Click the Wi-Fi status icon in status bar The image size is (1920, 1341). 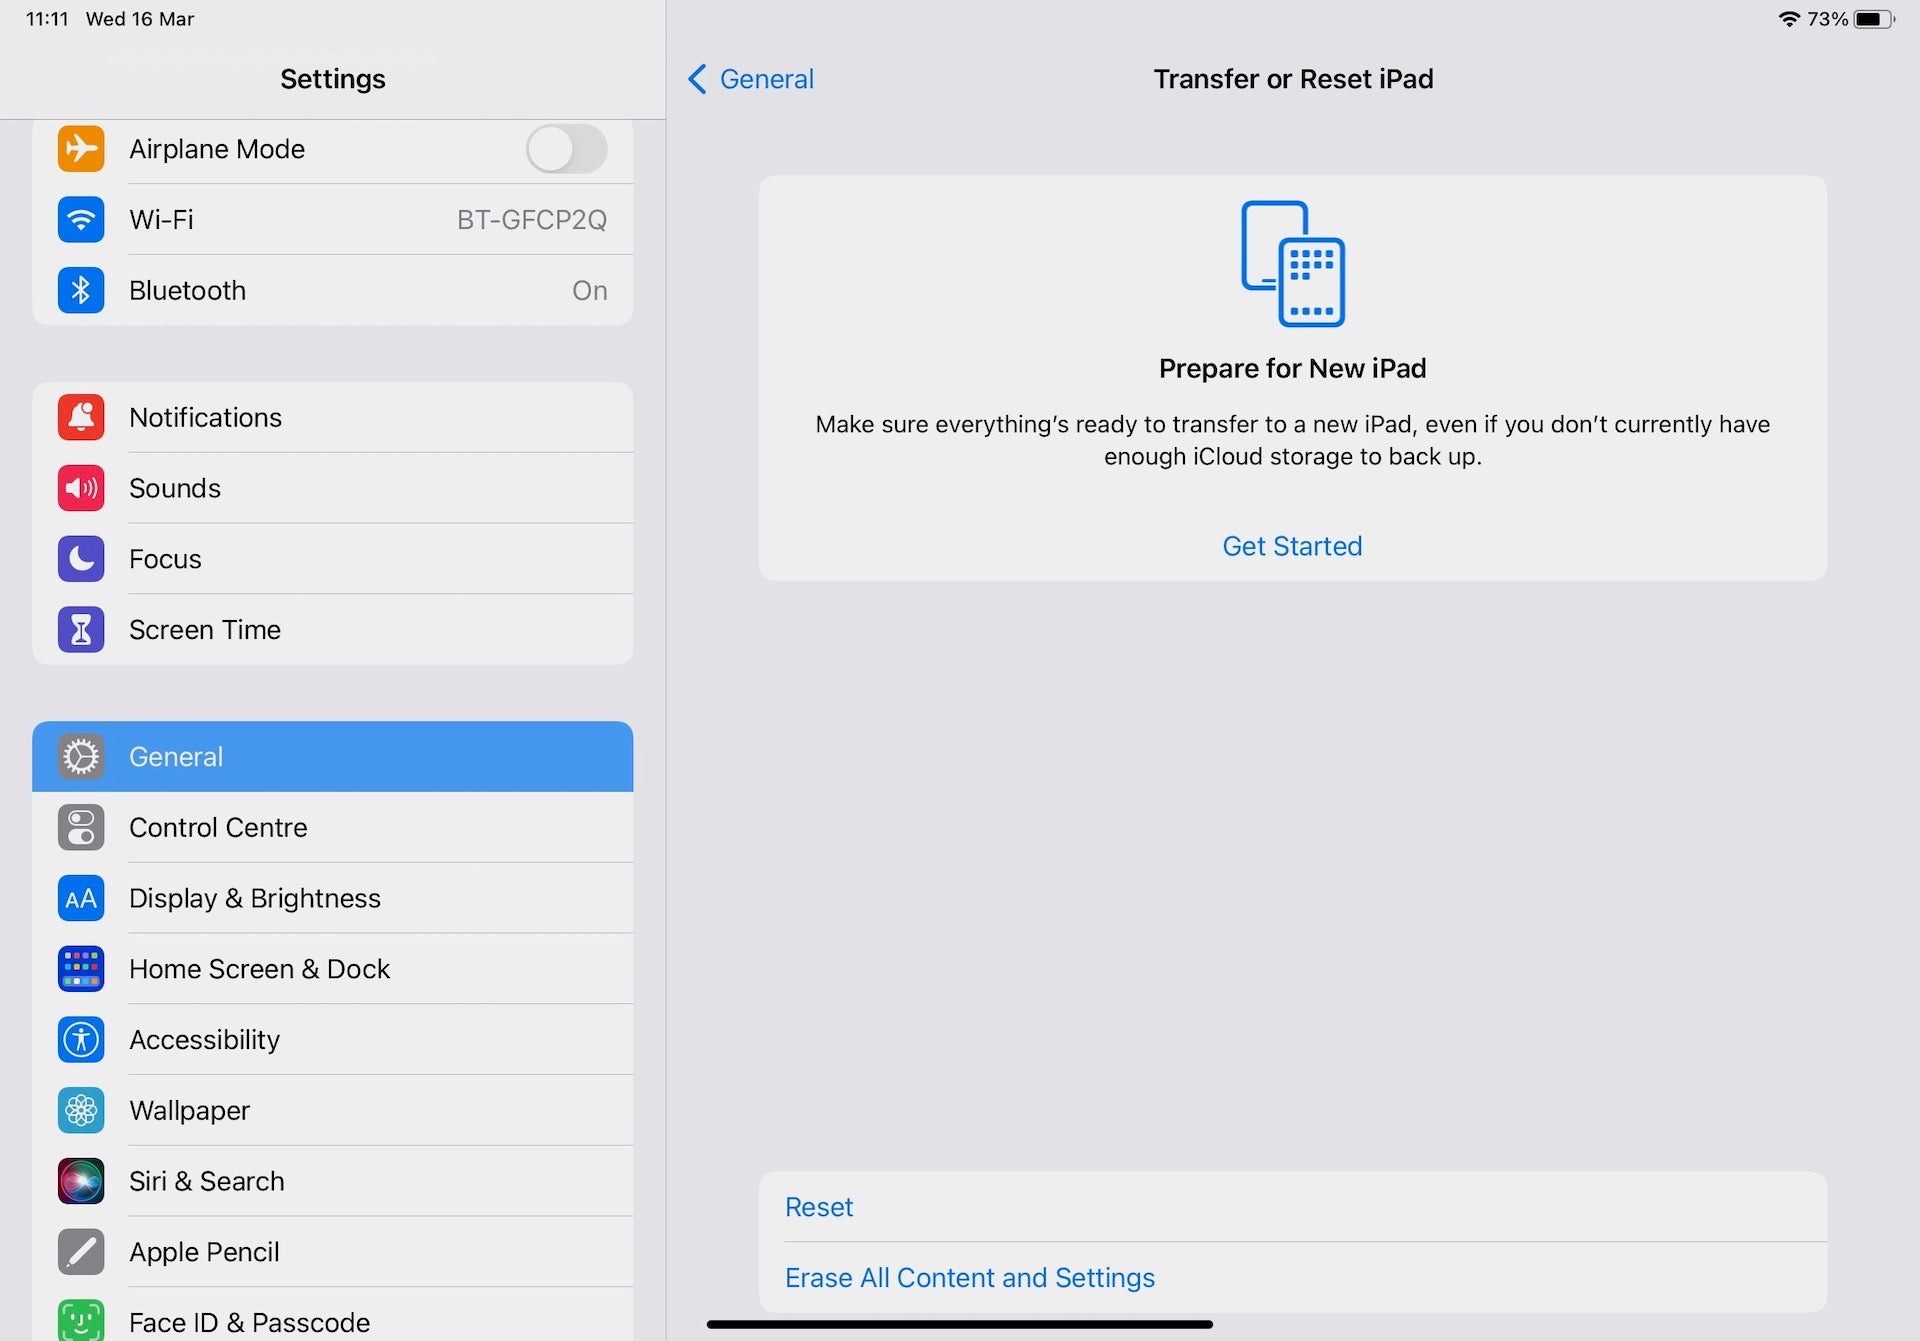(1789, 19)
